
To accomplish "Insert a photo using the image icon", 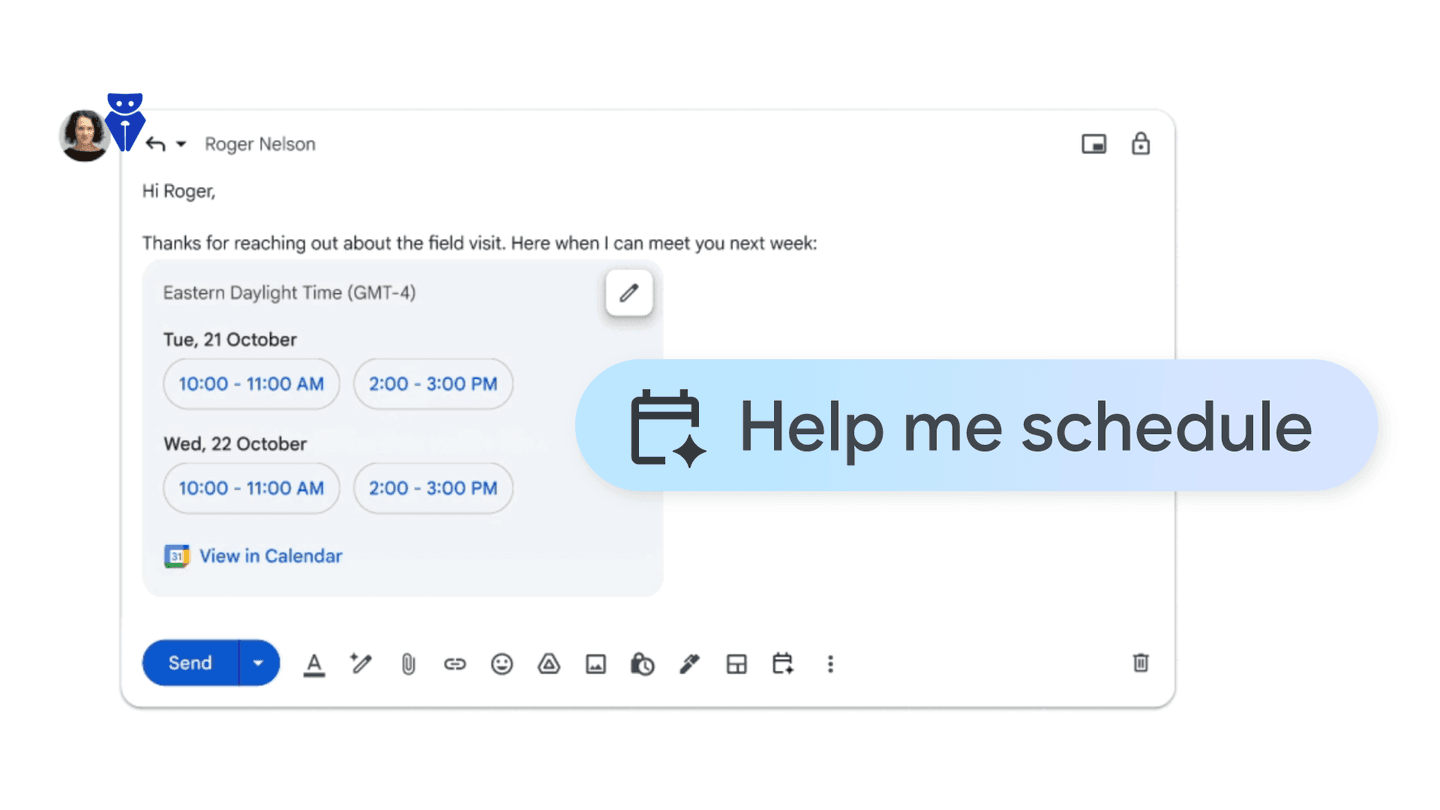I will pyautogui.click(x=595, y=663).
